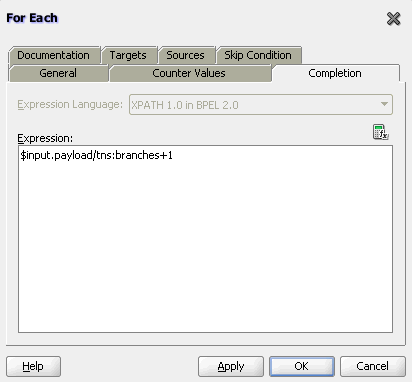This screenshot has width=412, height=382.
Task: Open the Targets tab
Action: point(128,55)
